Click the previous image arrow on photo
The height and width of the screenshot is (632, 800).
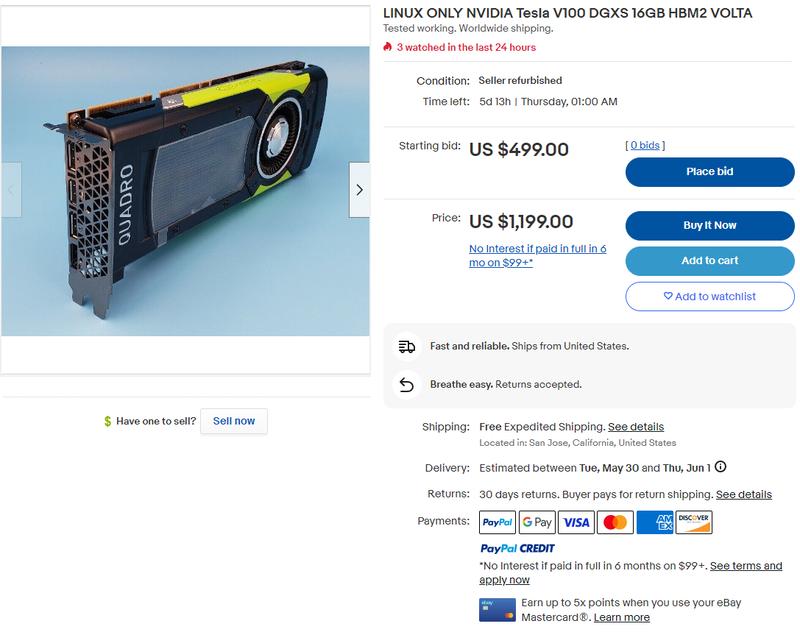11,190
